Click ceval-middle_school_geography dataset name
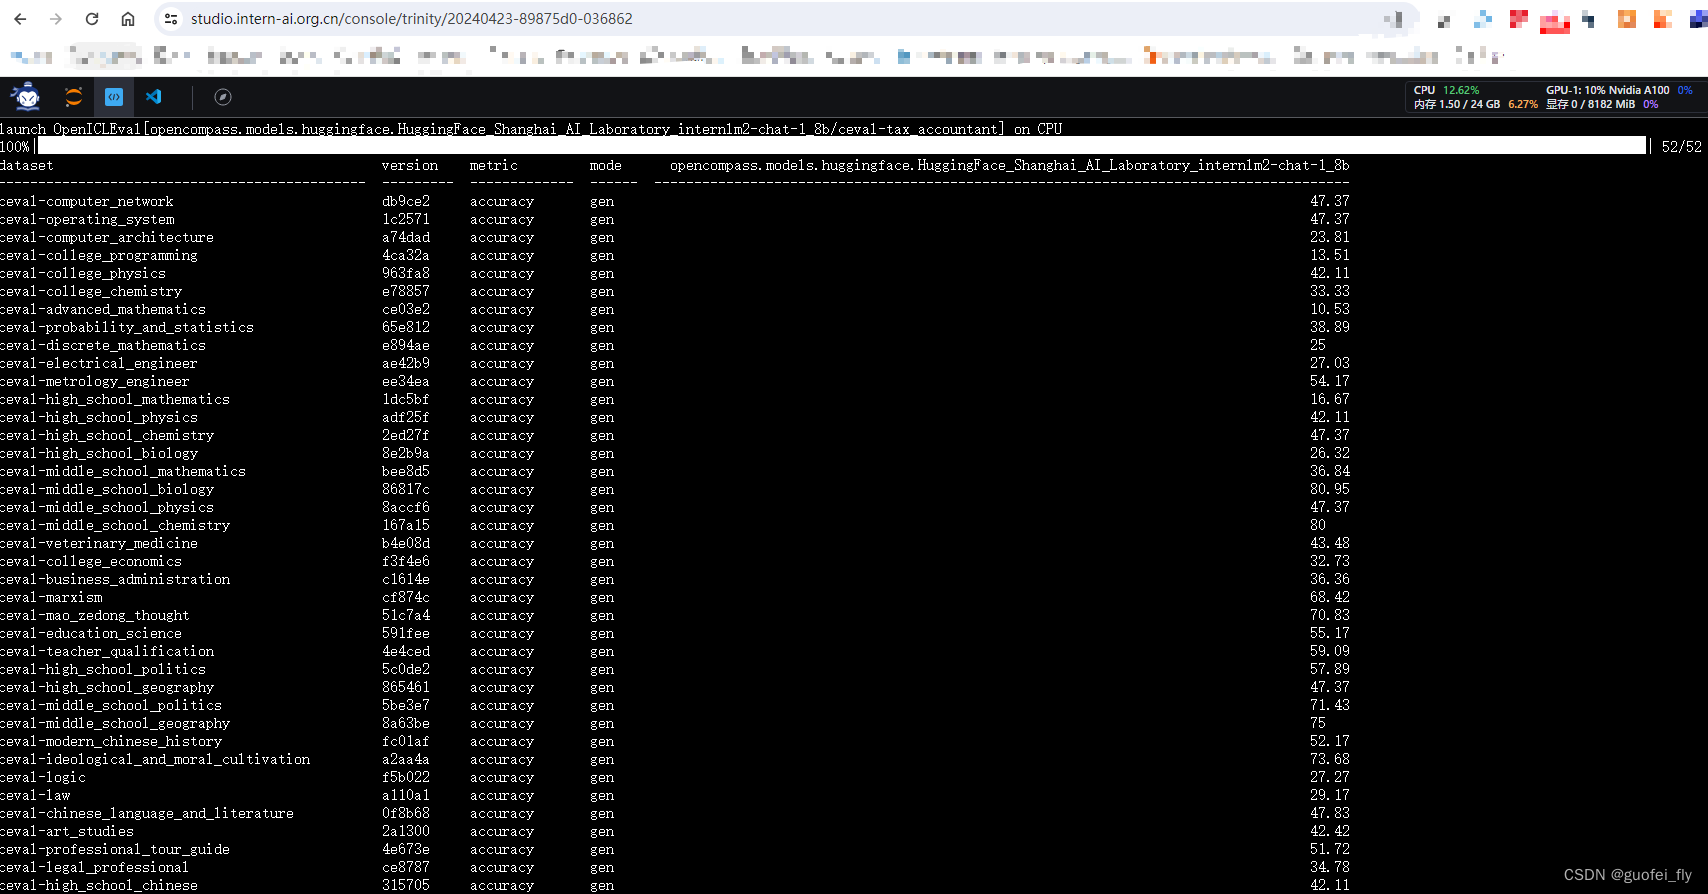This screenshot has height=894, width=1708. point(115,723)
